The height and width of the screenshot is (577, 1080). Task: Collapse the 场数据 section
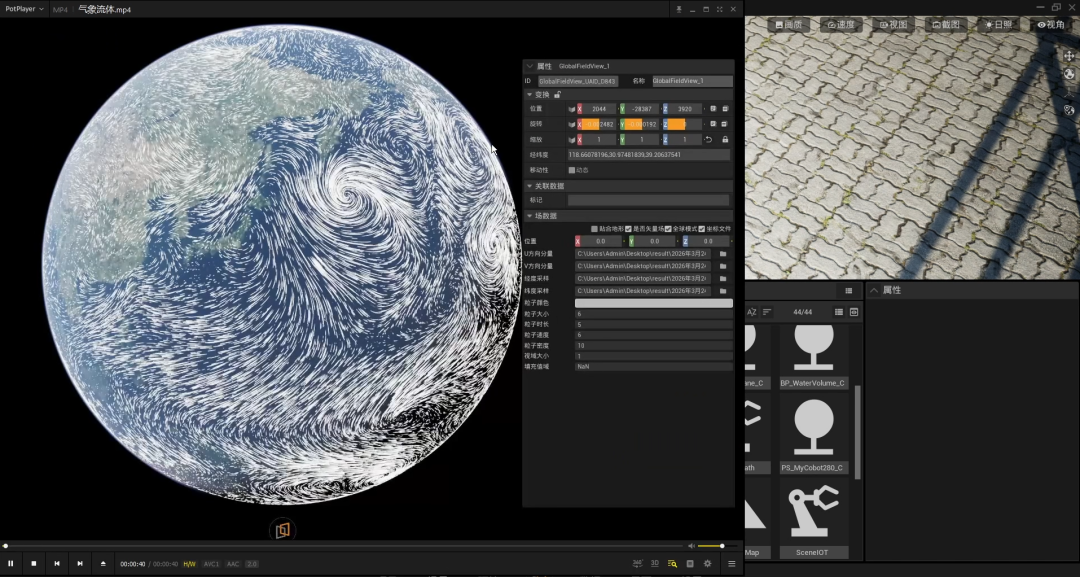pos(530,216)
